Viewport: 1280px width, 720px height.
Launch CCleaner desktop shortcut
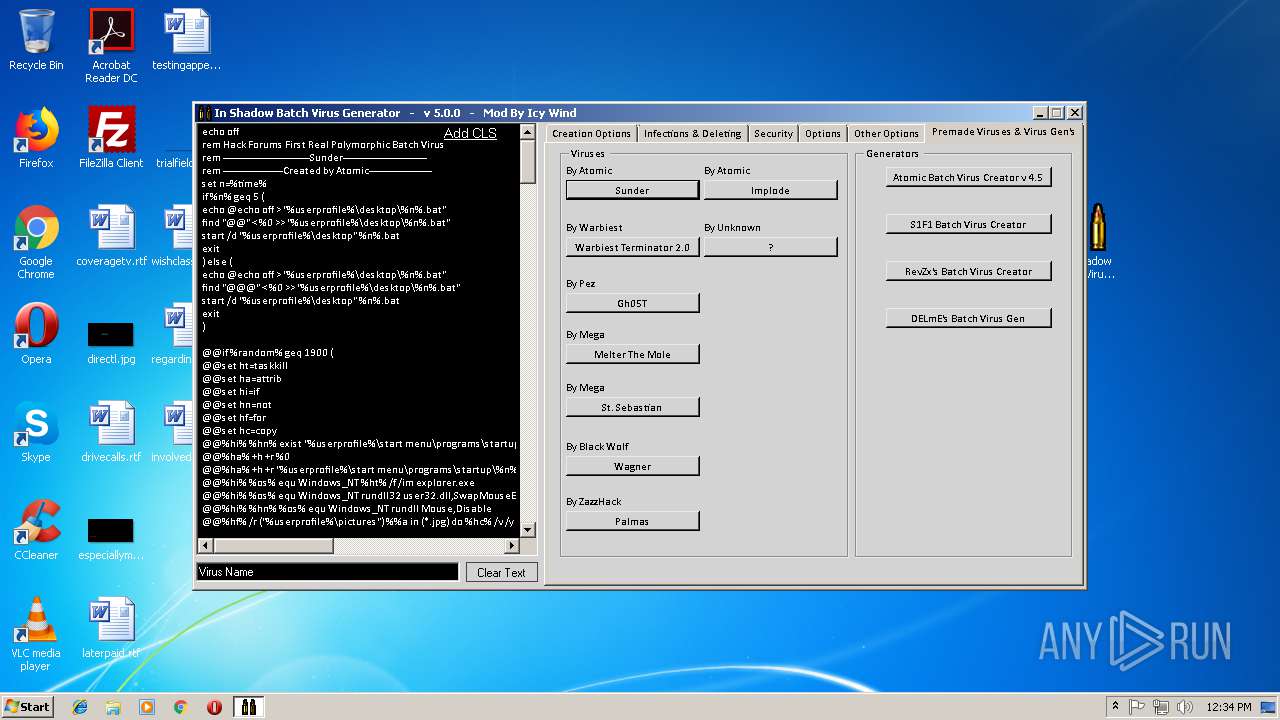point(36,530)
